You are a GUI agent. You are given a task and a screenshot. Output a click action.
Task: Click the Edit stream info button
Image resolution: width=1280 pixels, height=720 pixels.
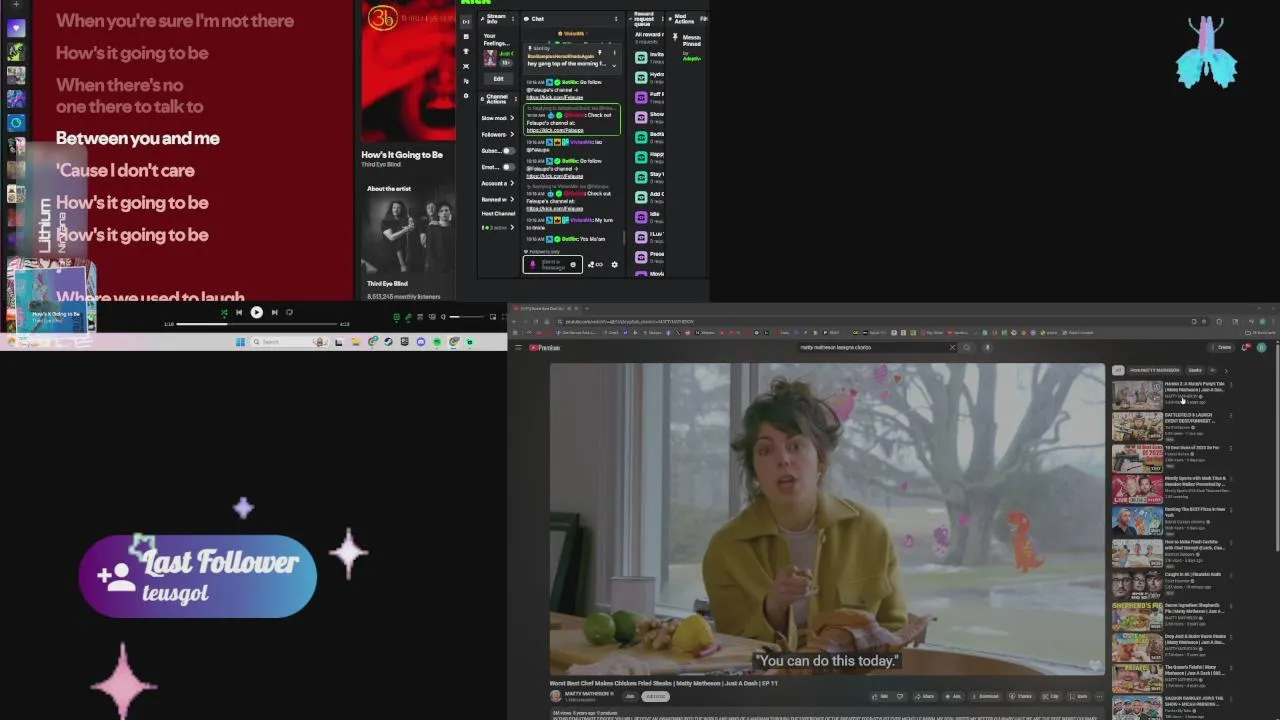[498, 79]
